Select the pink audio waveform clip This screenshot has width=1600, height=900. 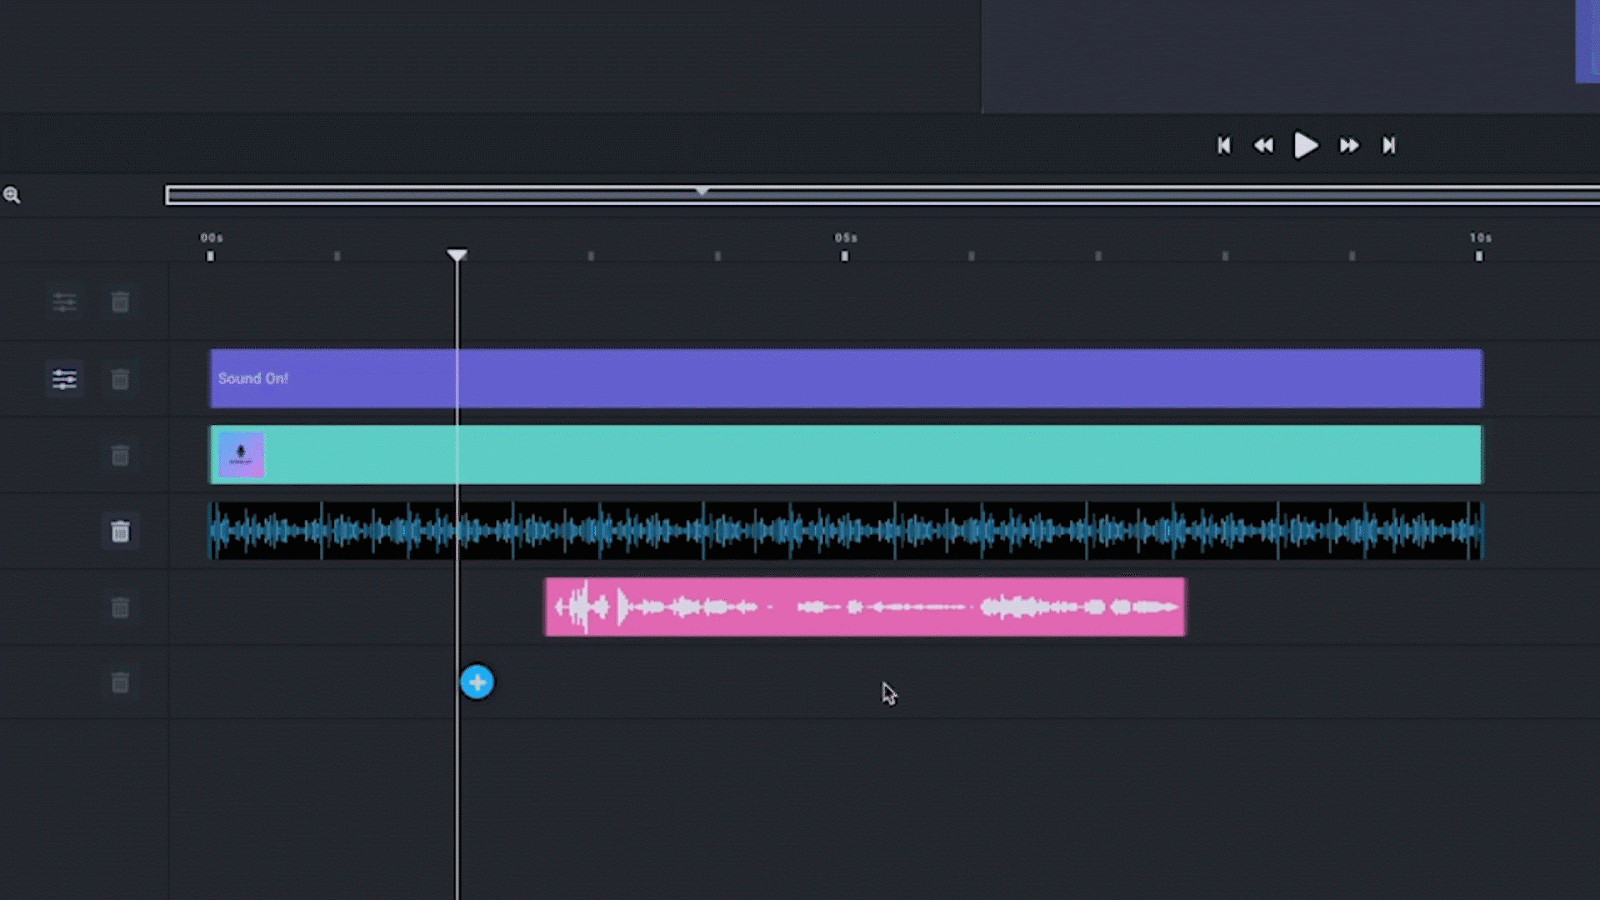pos(865,607)
